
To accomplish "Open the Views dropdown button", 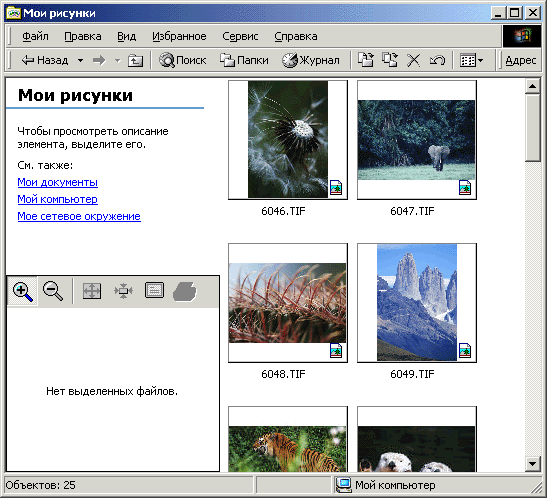I will click(471, 61).
